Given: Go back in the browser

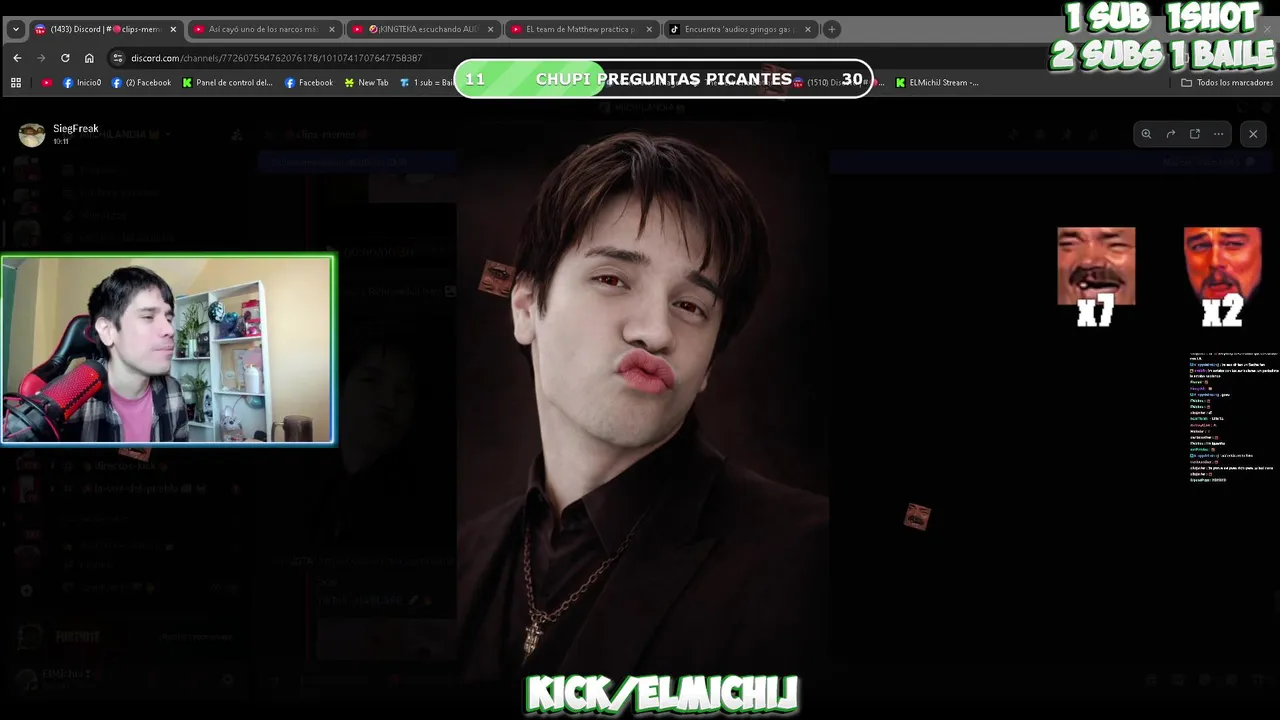Looking at the screenshot, I should [x=17, y=58].
